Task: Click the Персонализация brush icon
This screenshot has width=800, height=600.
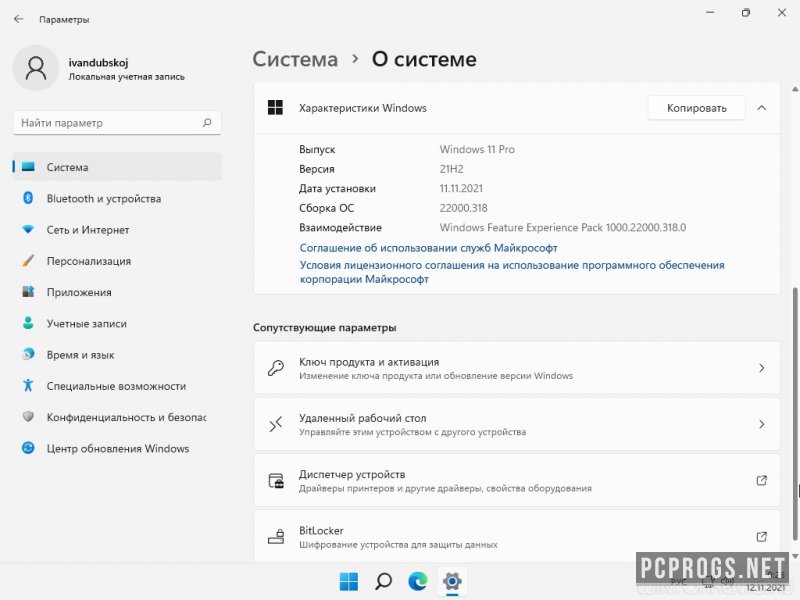Action: pos(29,260)
